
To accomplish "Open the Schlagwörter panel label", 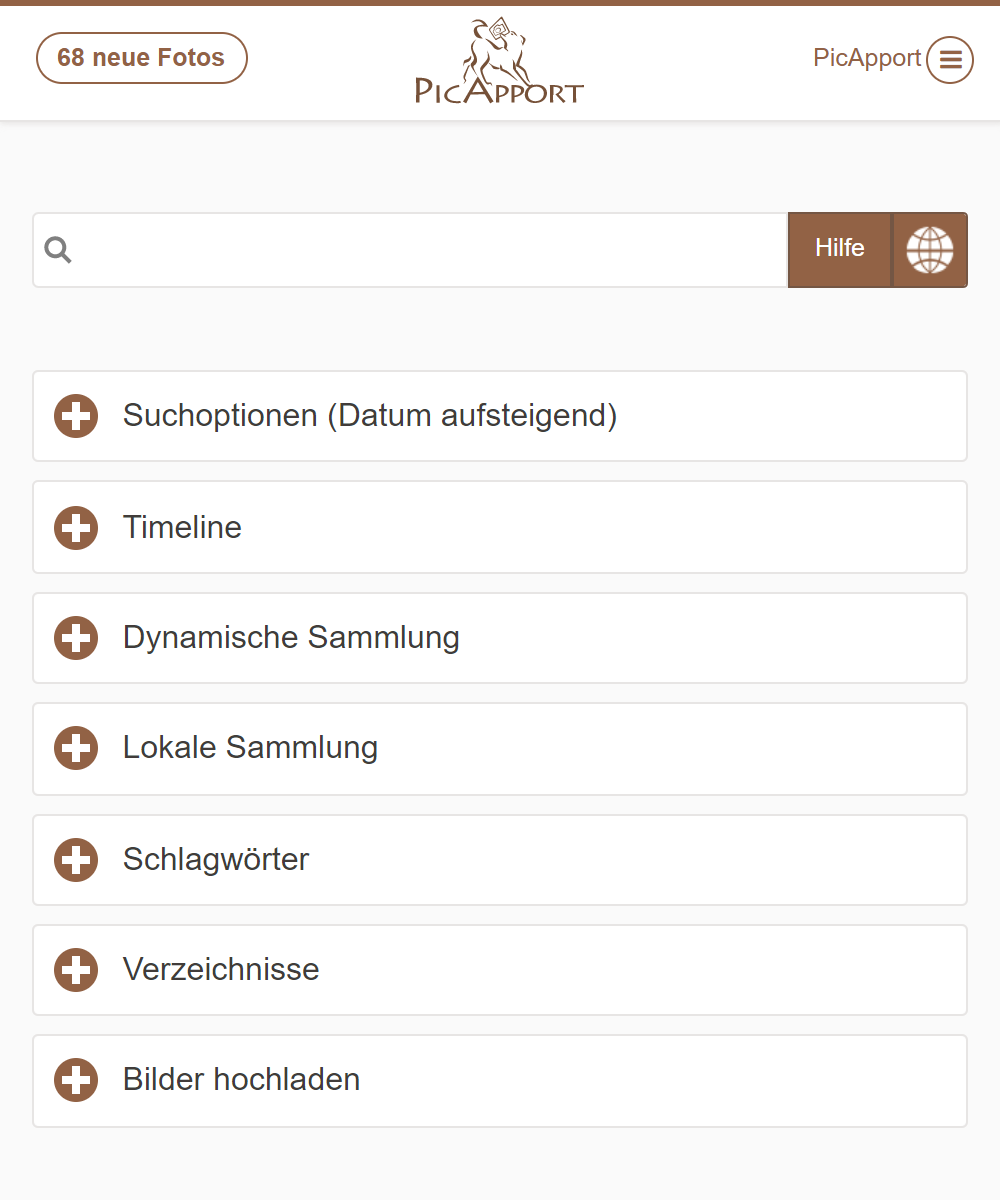I will 216,859.
